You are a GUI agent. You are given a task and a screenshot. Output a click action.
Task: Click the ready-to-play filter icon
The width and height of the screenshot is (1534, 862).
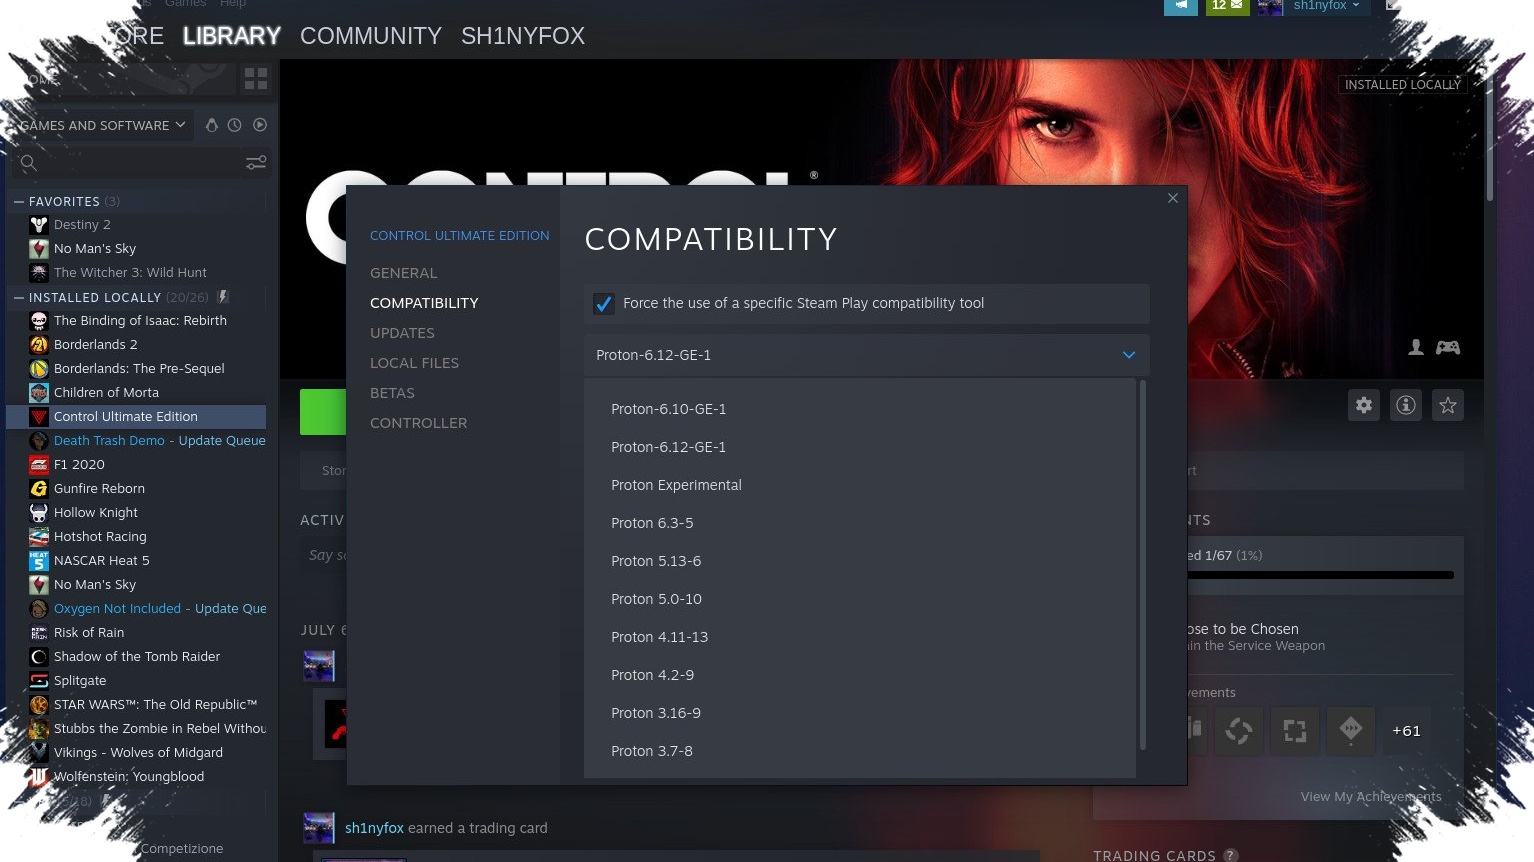(260, 125)
